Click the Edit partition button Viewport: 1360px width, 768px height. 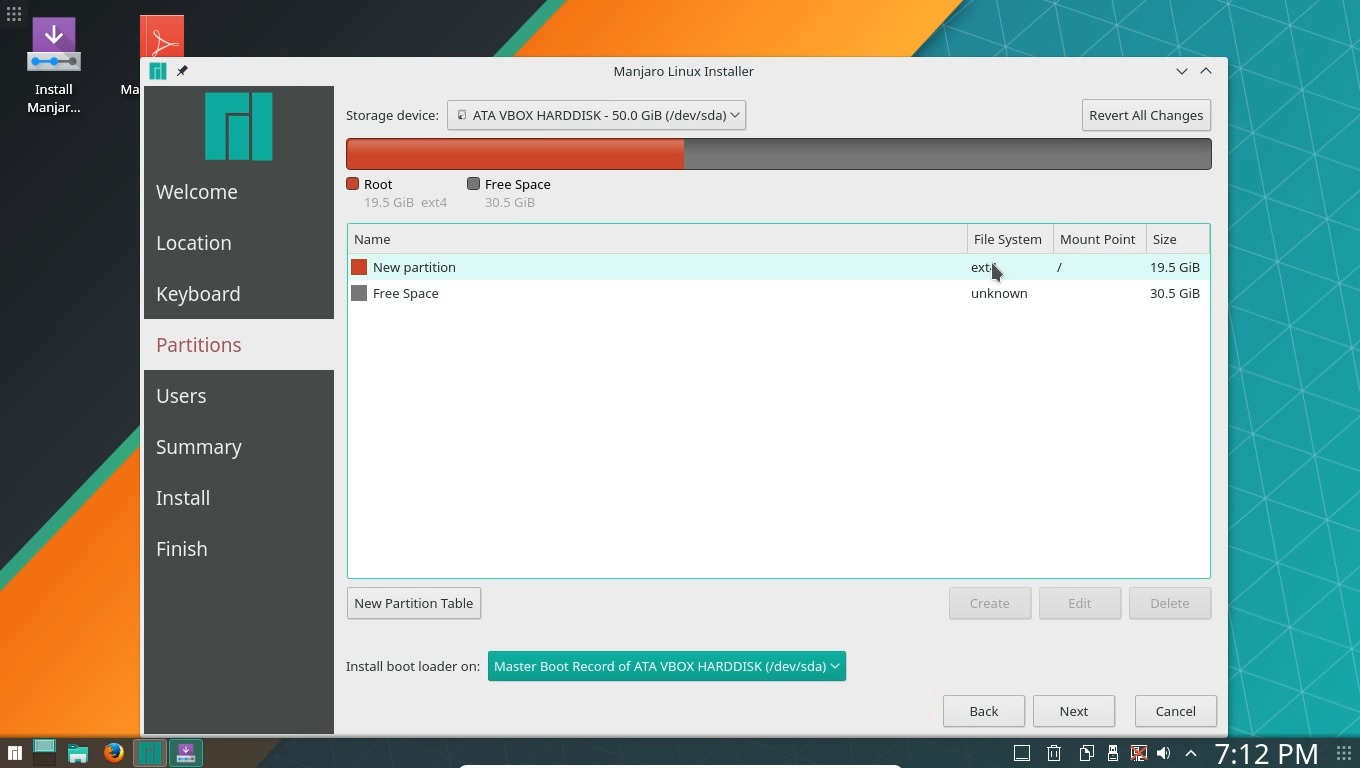pyautogui.click(x=1080, y=603)
